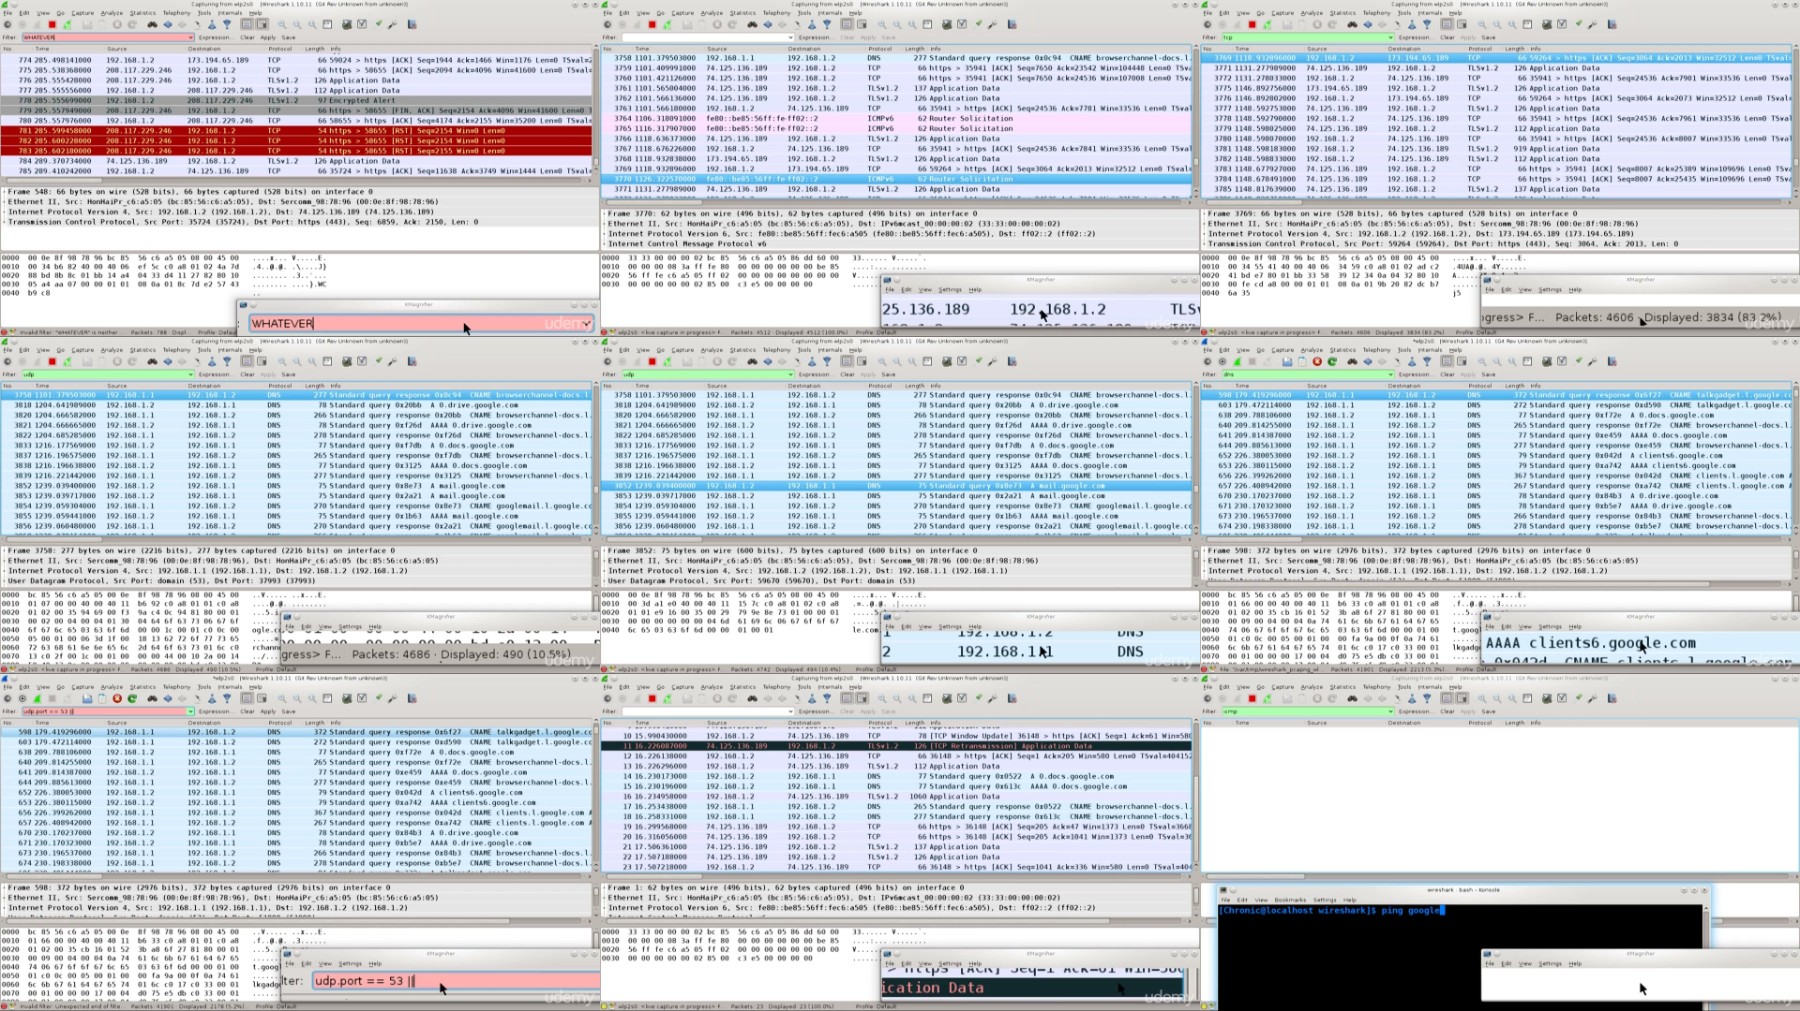This screenshot has width=1800, height=1011.
Task: Open the Telephony menu in the tcp-filter window
Action: click(x=1376, y=13)
